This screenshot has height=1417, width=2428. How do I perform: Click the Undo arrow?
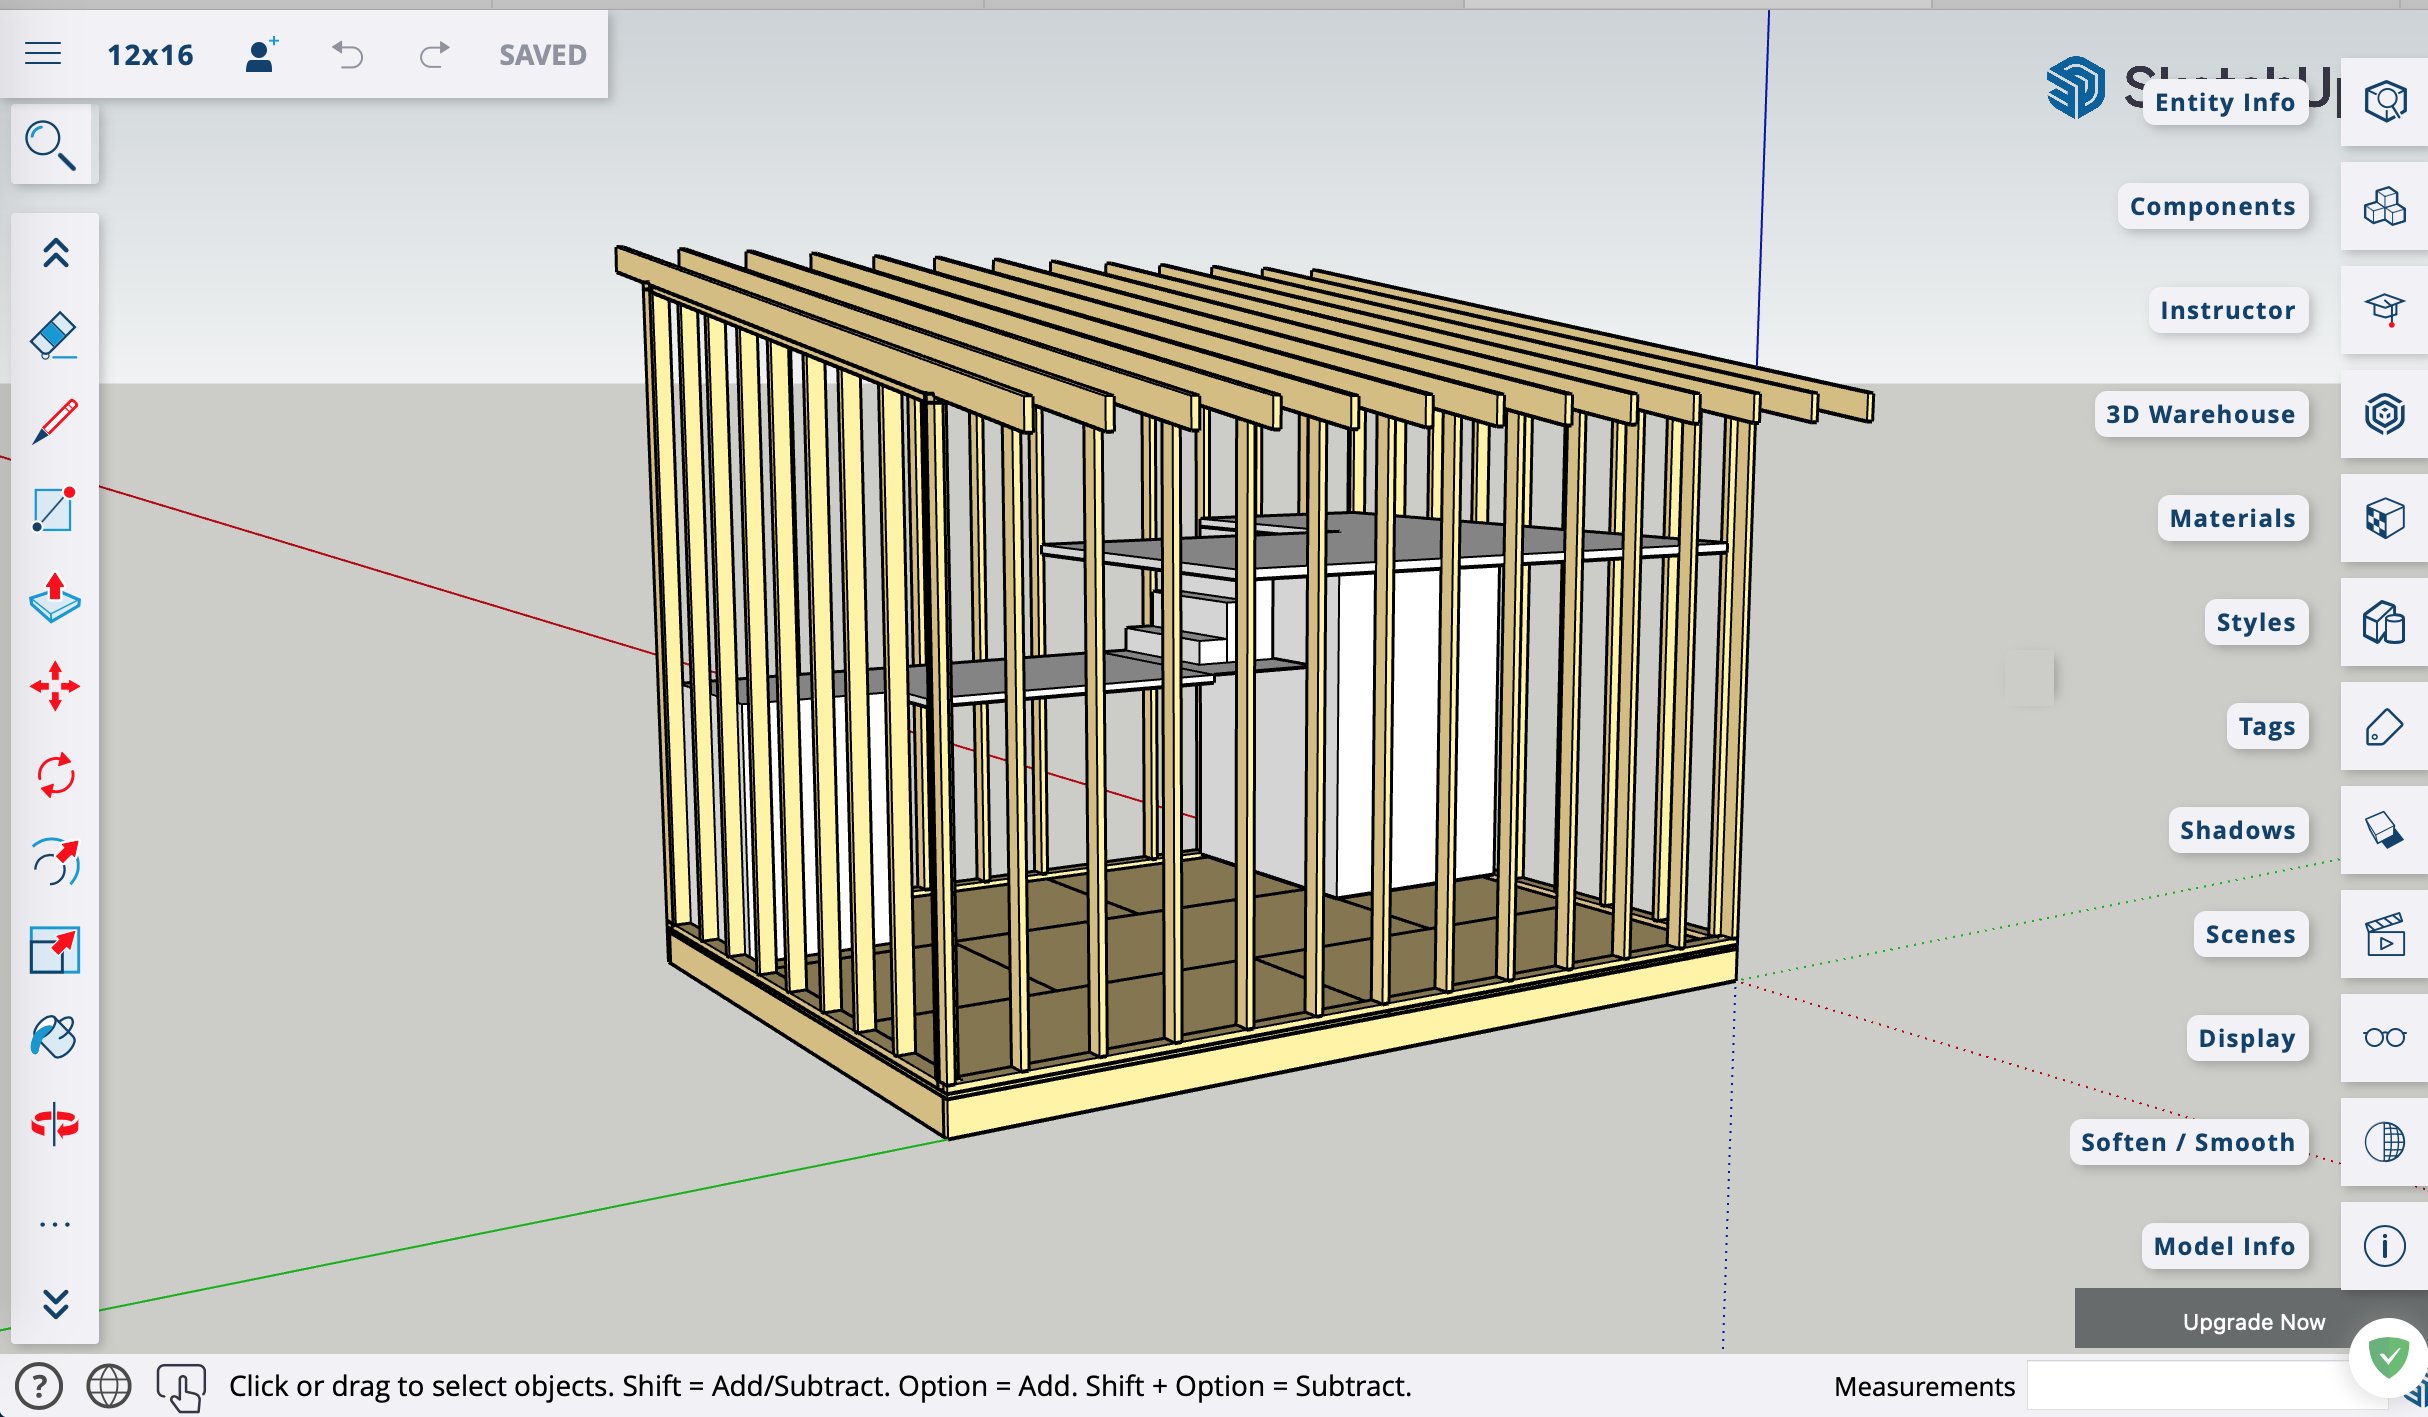pyautogui.click(x=347, y=54)
